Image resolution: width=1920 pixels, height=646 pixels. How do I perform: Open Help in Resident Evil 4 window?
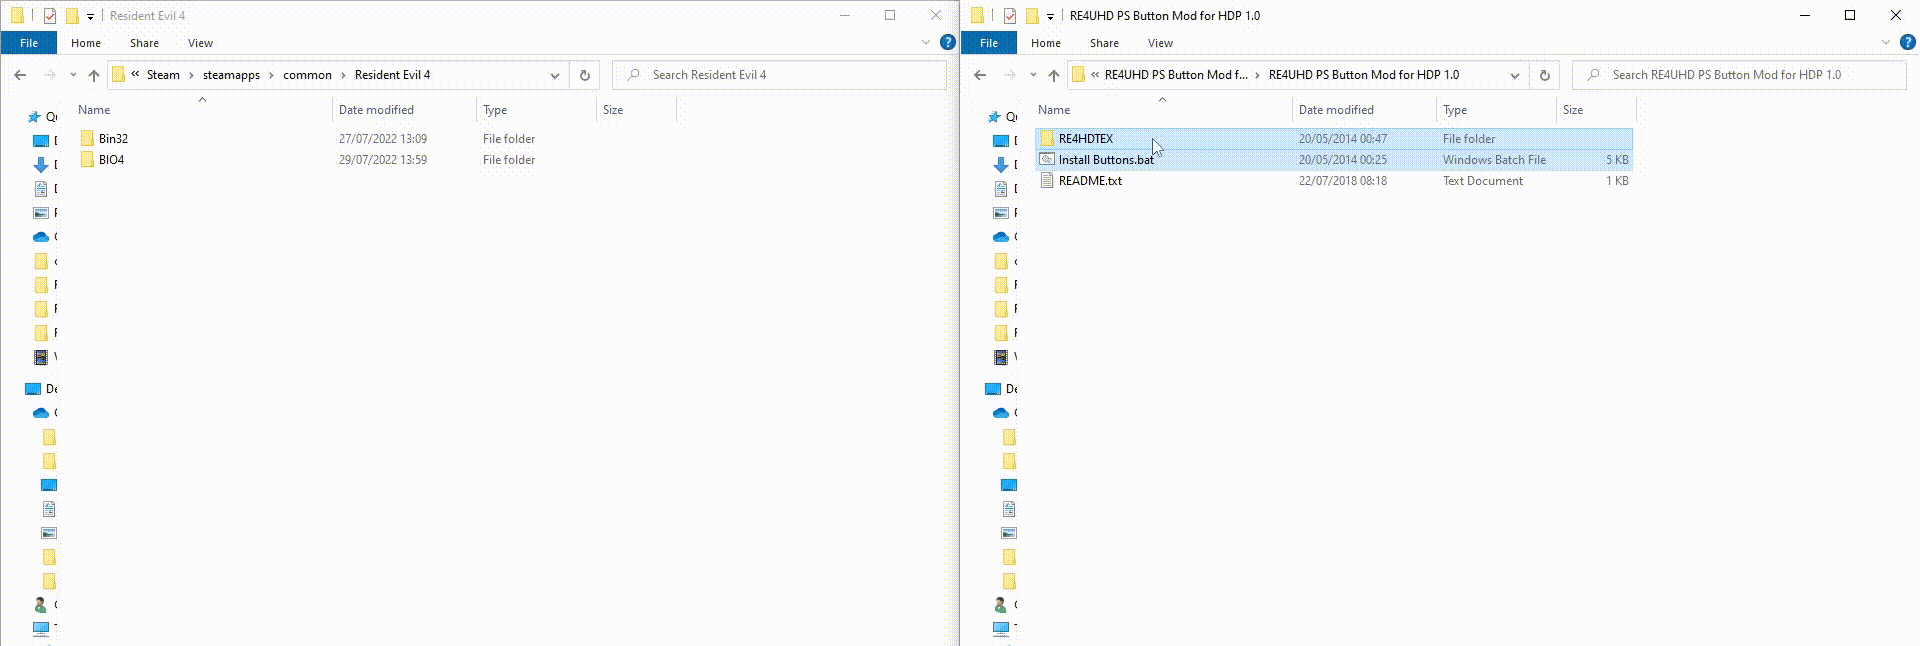[x=947, y=42]
